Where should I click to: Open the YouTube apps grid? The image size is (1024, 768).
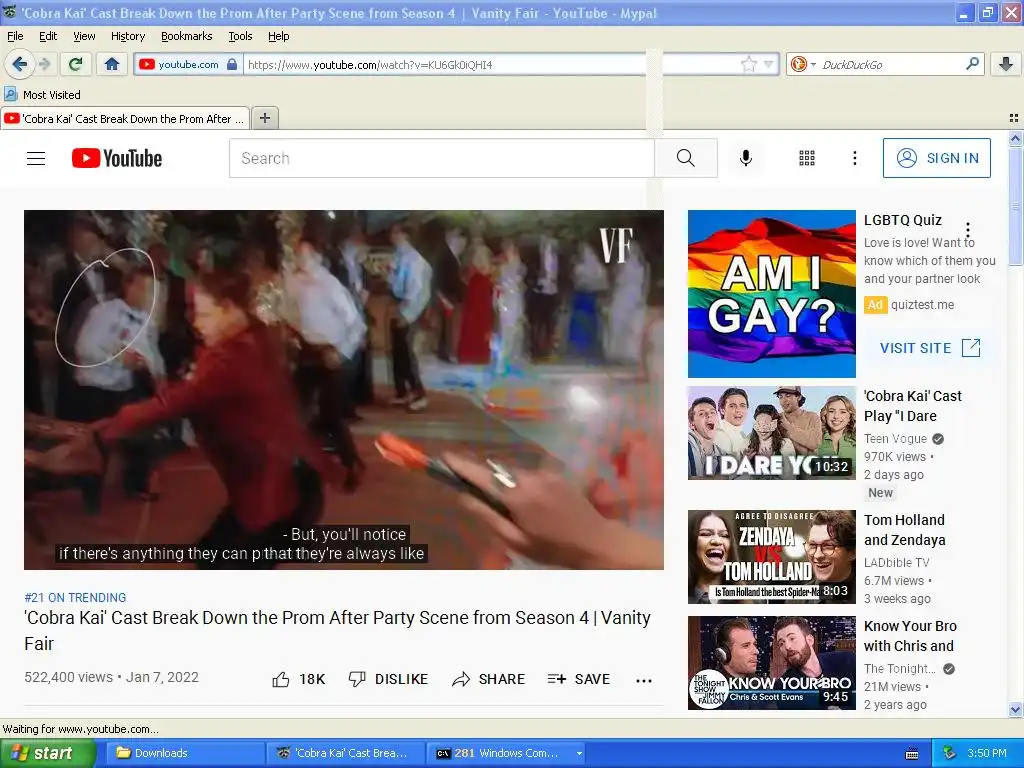click(807, 158)
